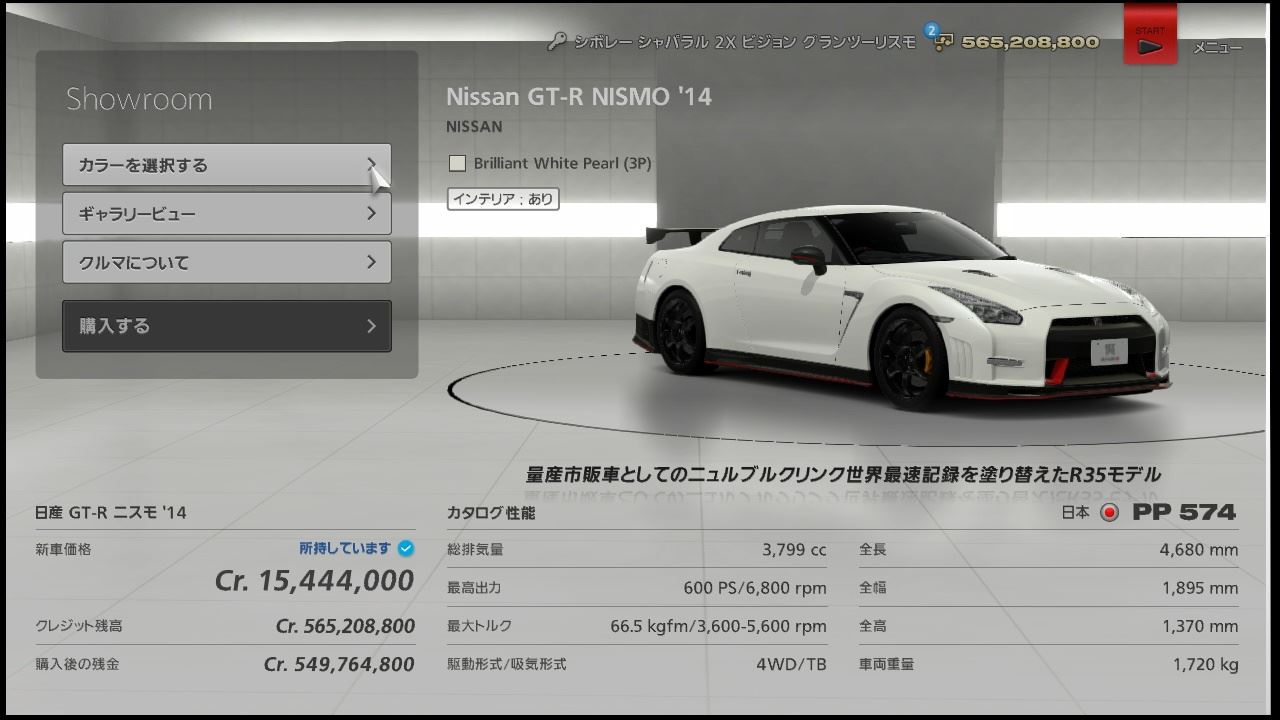Screen dimensions: 1280x720
Task: Click the credits total 565,208,800 in header
Action: click(1030, 42)
